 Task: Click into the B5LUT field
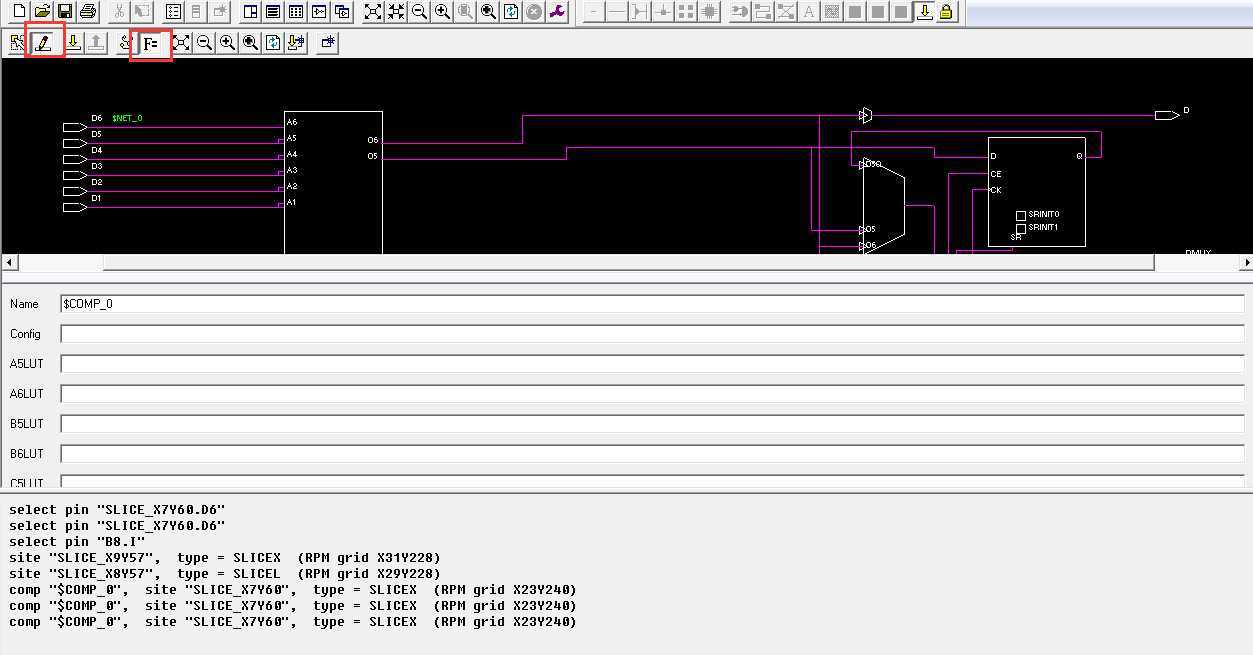click(652, 423)
